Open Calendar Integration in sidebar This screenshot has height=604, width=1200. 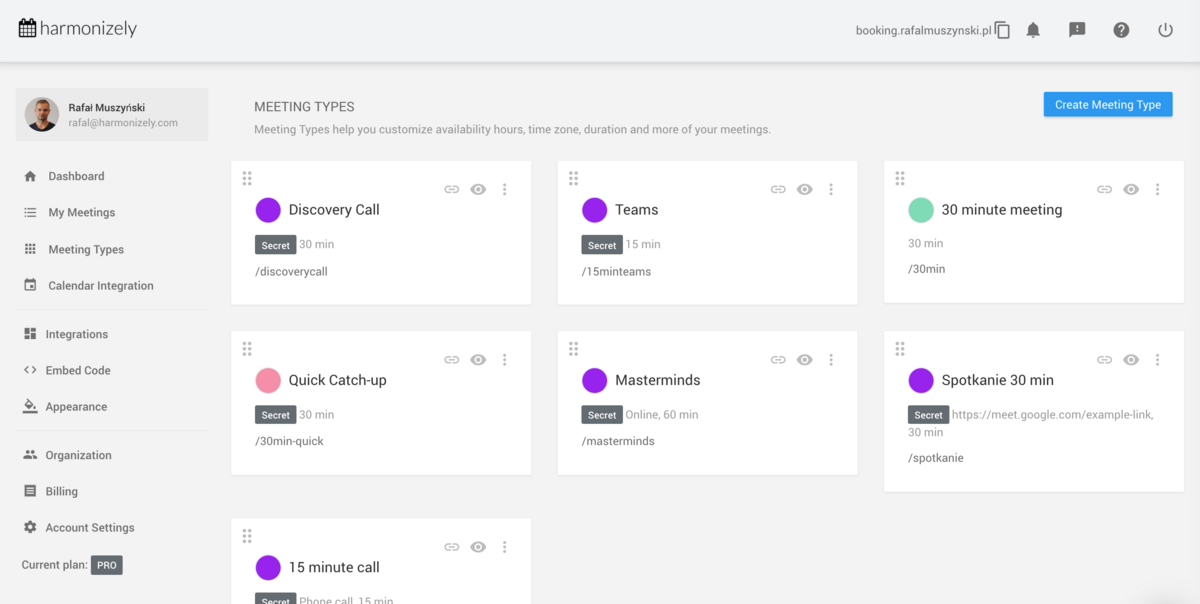pos(100,286)
